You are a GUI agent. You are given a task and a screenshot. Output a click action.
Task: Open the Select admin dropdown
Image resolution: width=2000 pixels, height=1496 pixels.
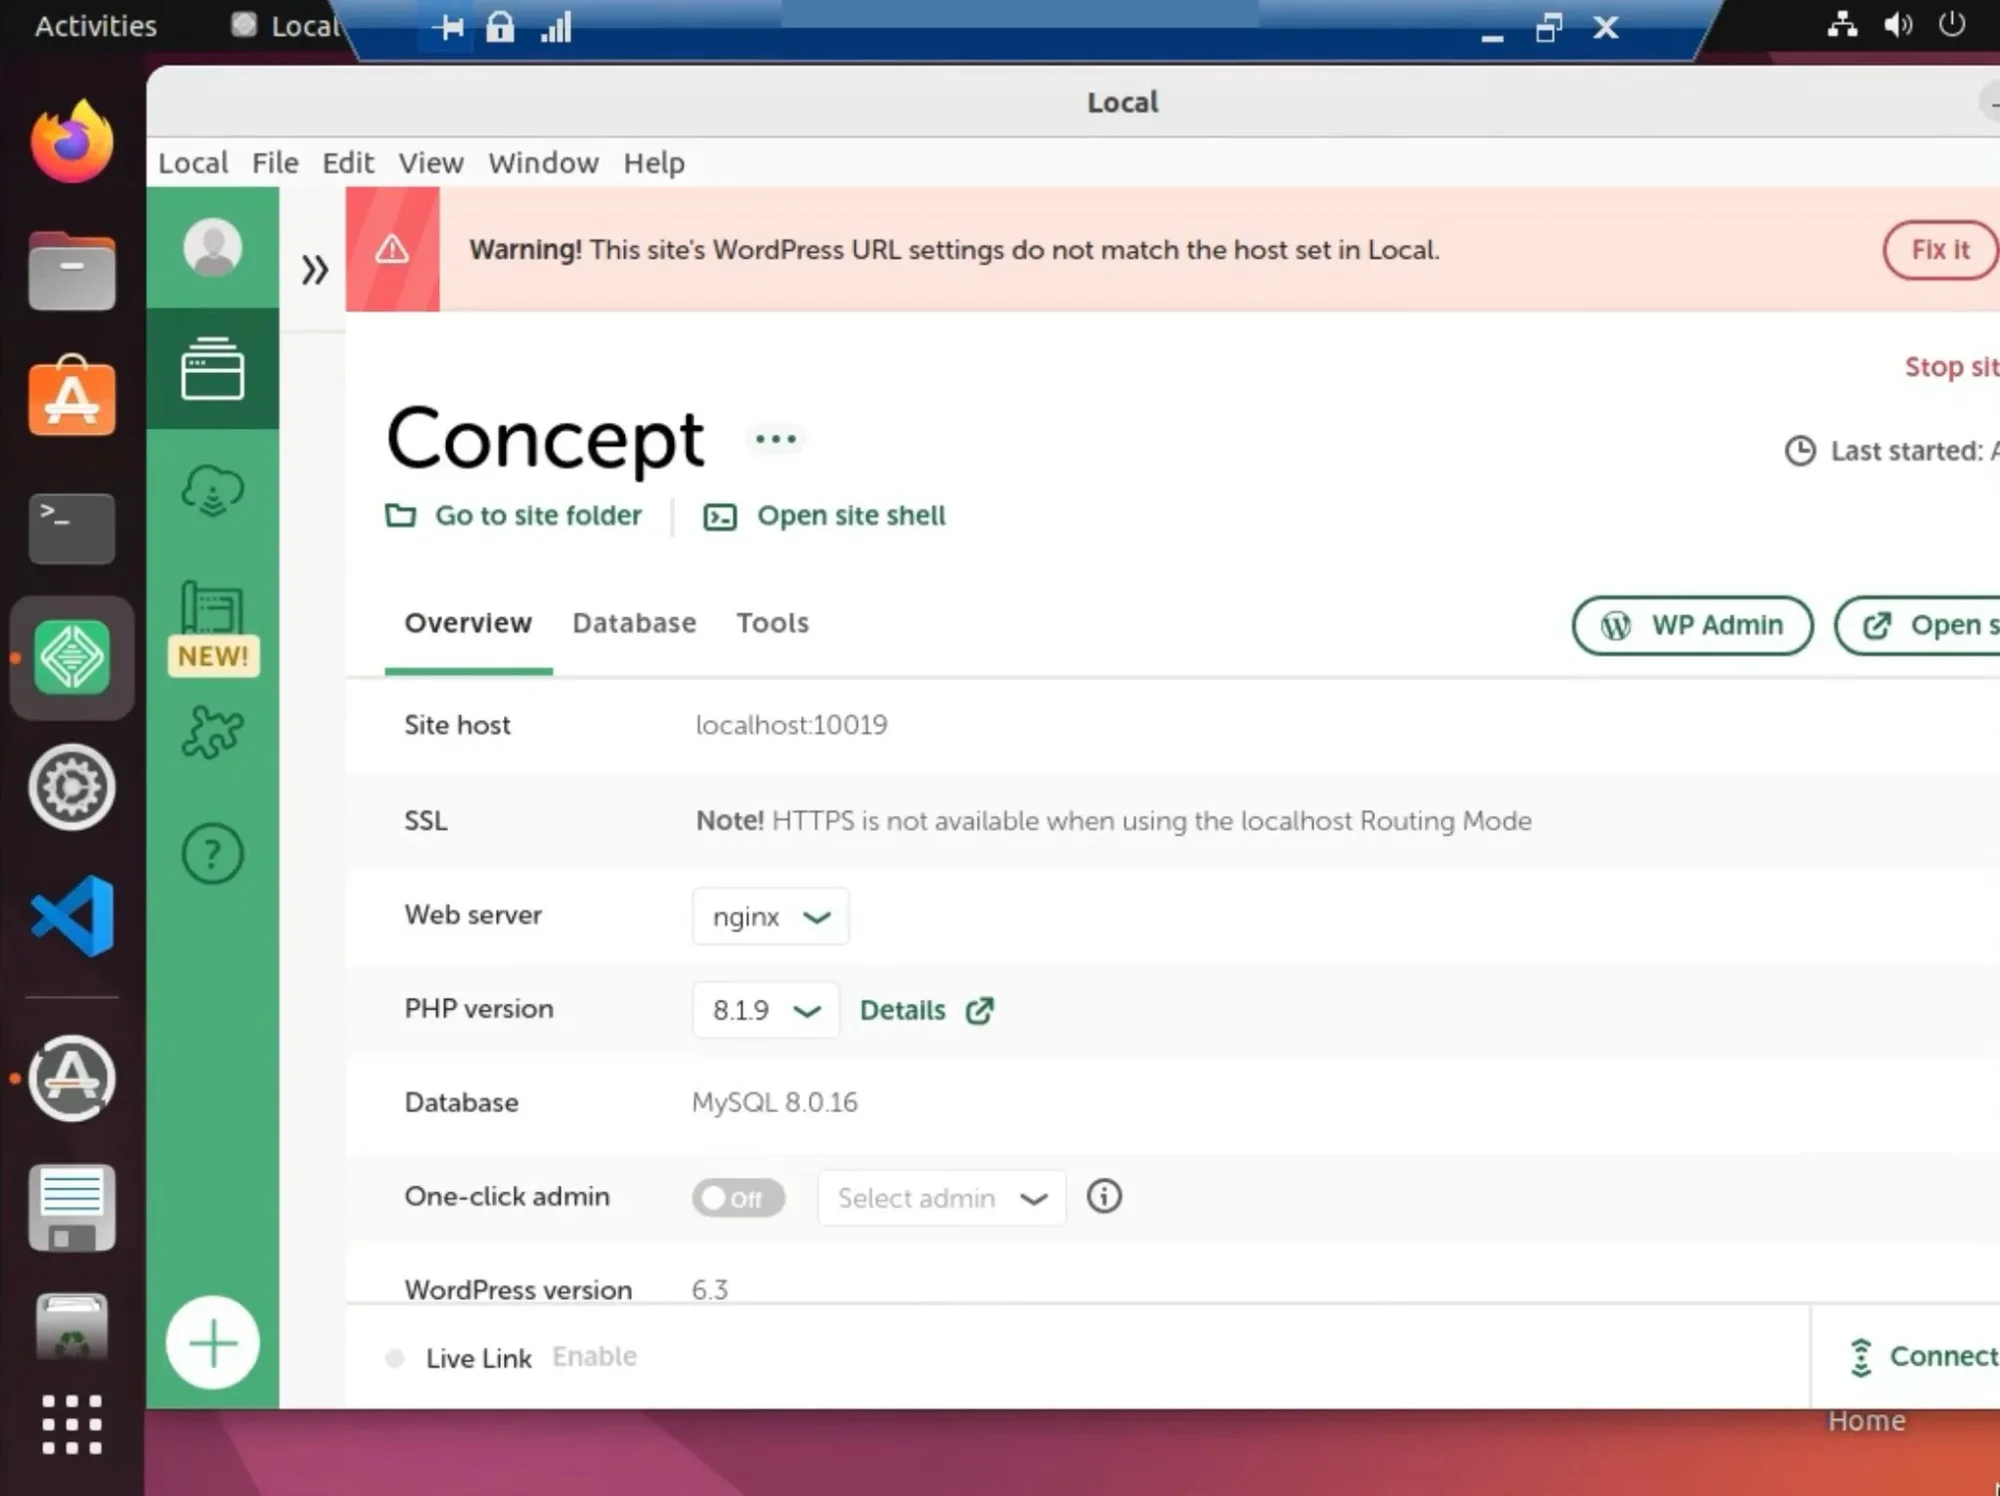click(942, 1198)
